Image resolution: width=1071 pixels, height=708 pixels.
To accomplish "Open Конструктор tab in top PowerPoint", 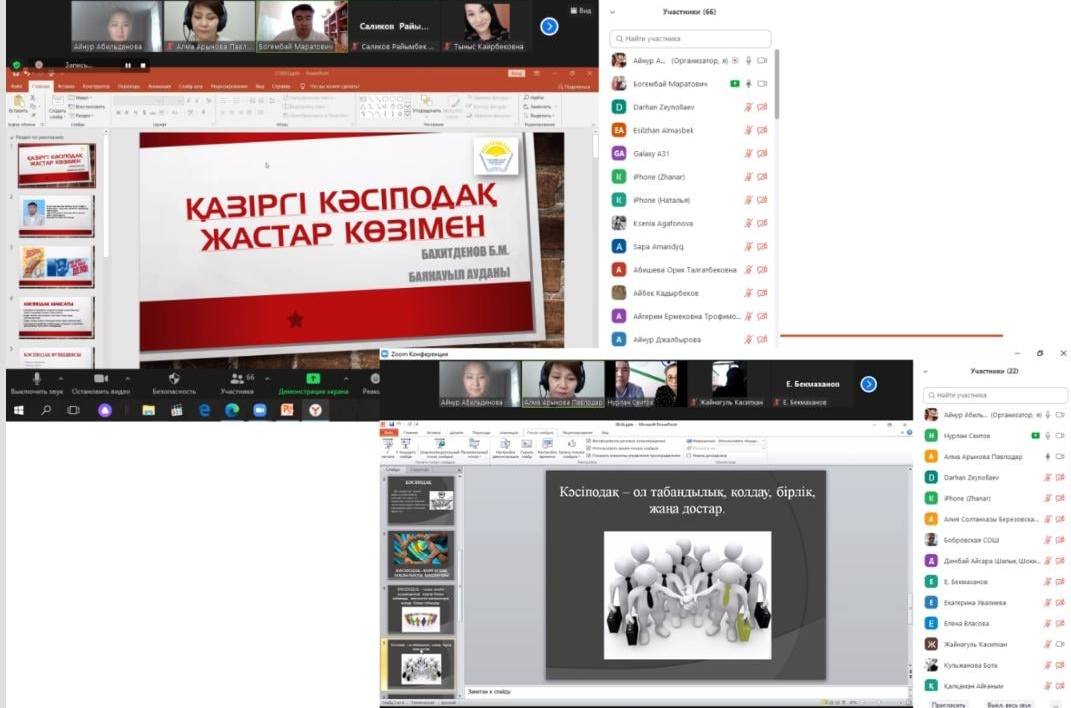I will (96, 86).
